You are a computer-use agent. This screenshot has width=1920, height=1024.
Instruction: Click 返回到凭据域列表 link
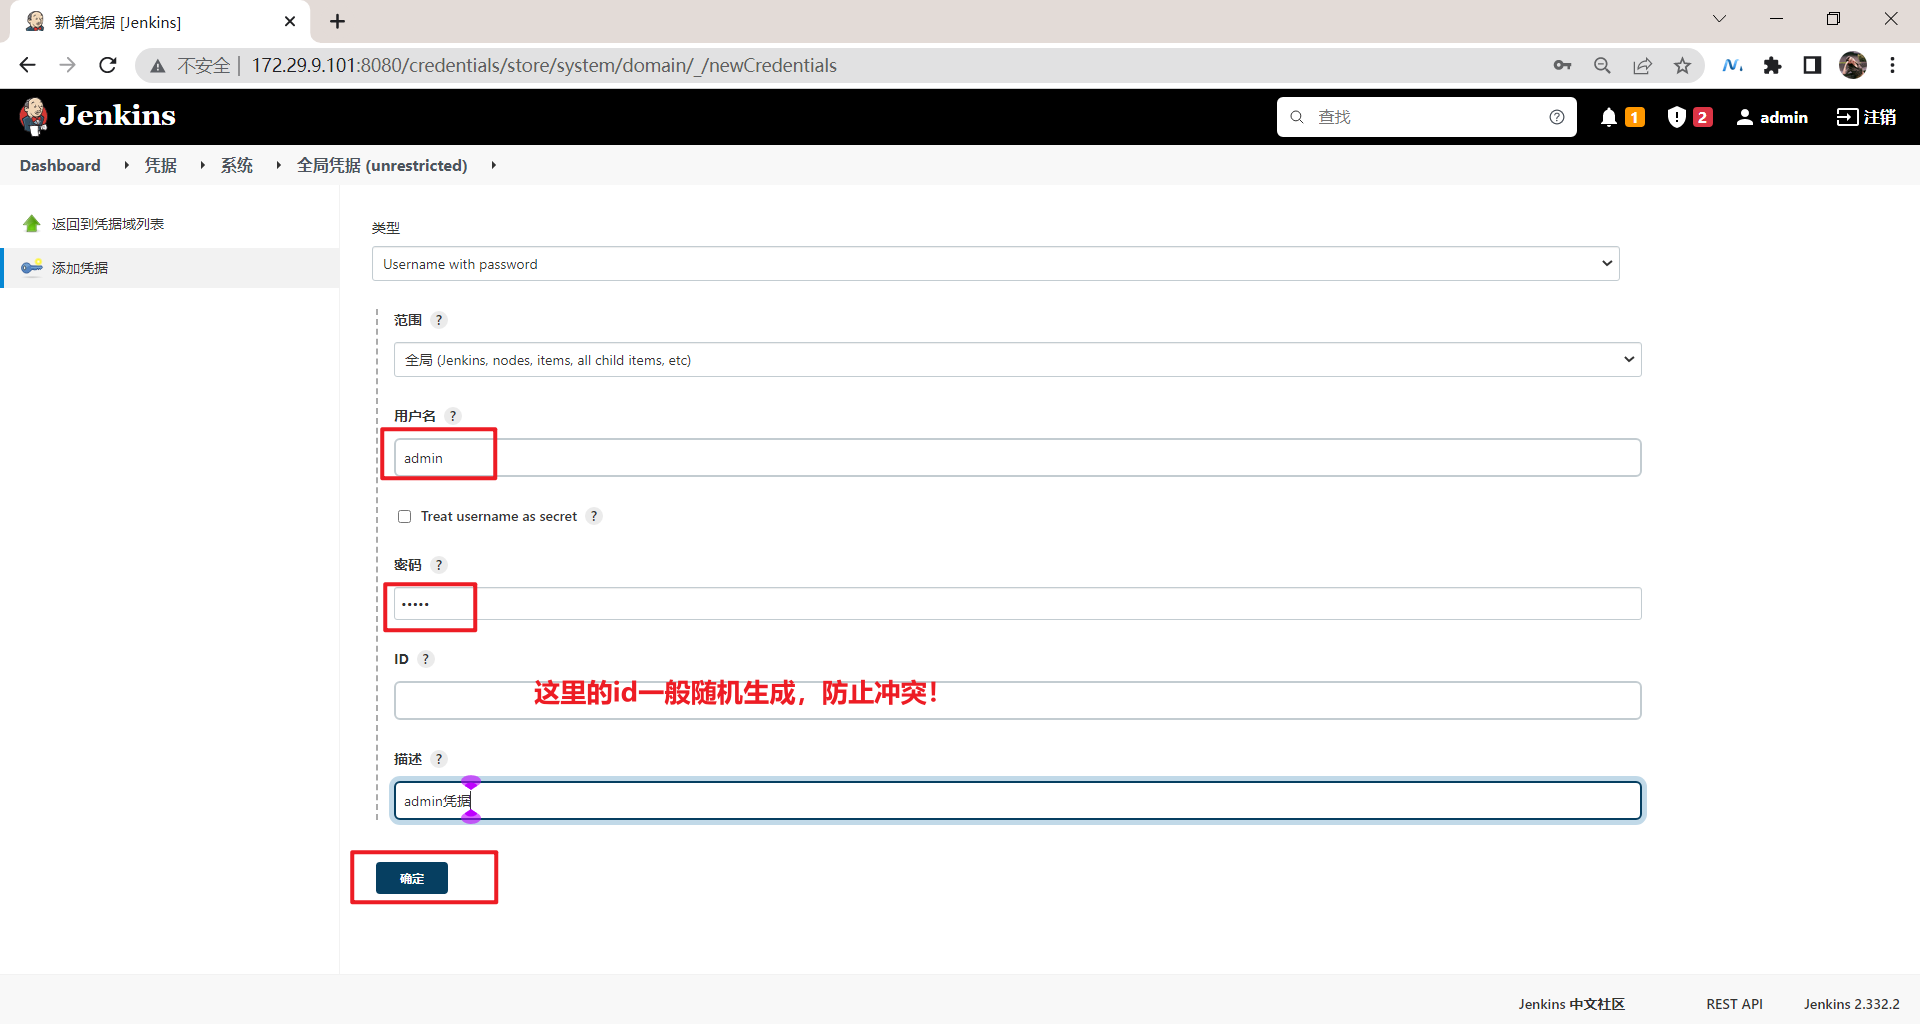(108, 224)
